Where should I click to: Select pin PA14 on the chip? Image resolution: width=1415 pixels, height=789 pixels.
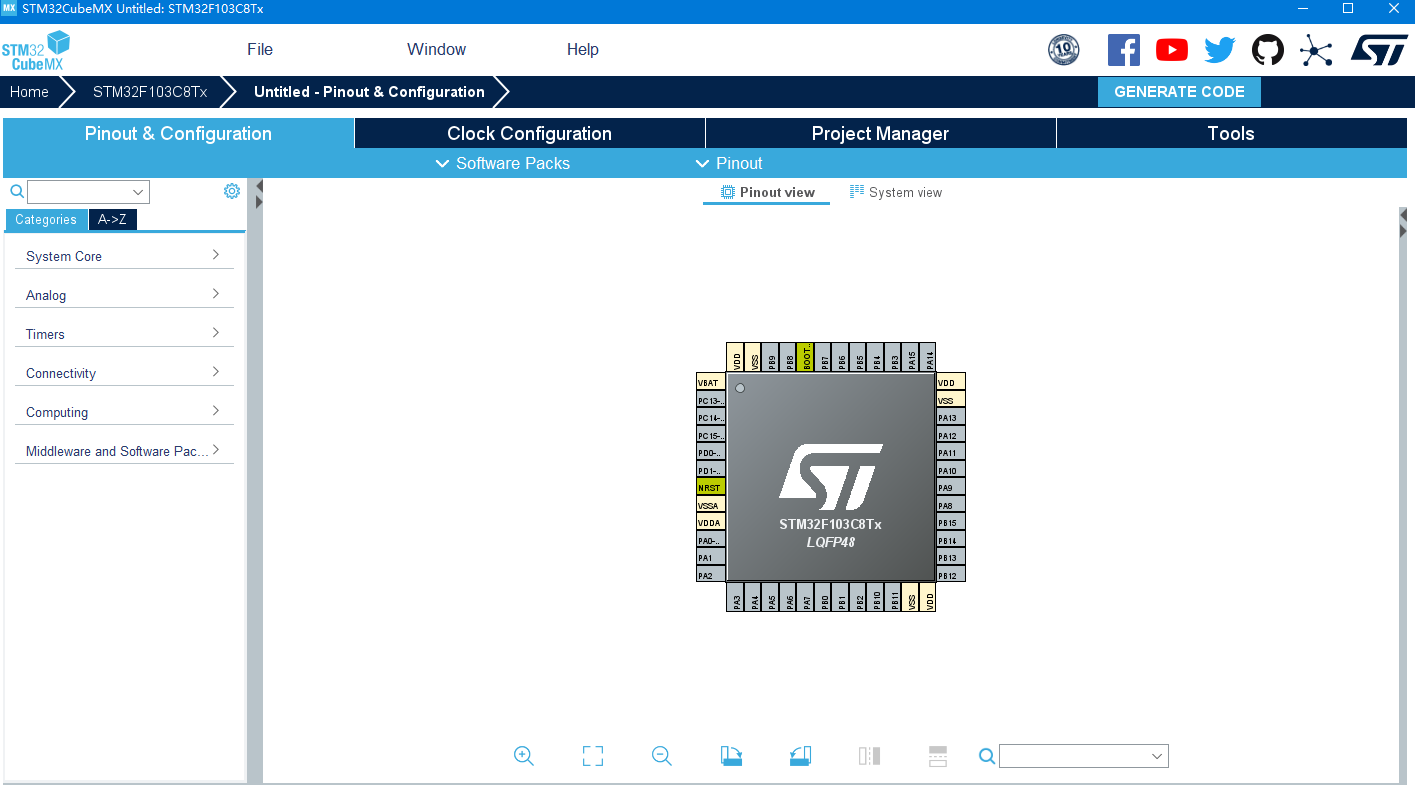coord(928,357)
